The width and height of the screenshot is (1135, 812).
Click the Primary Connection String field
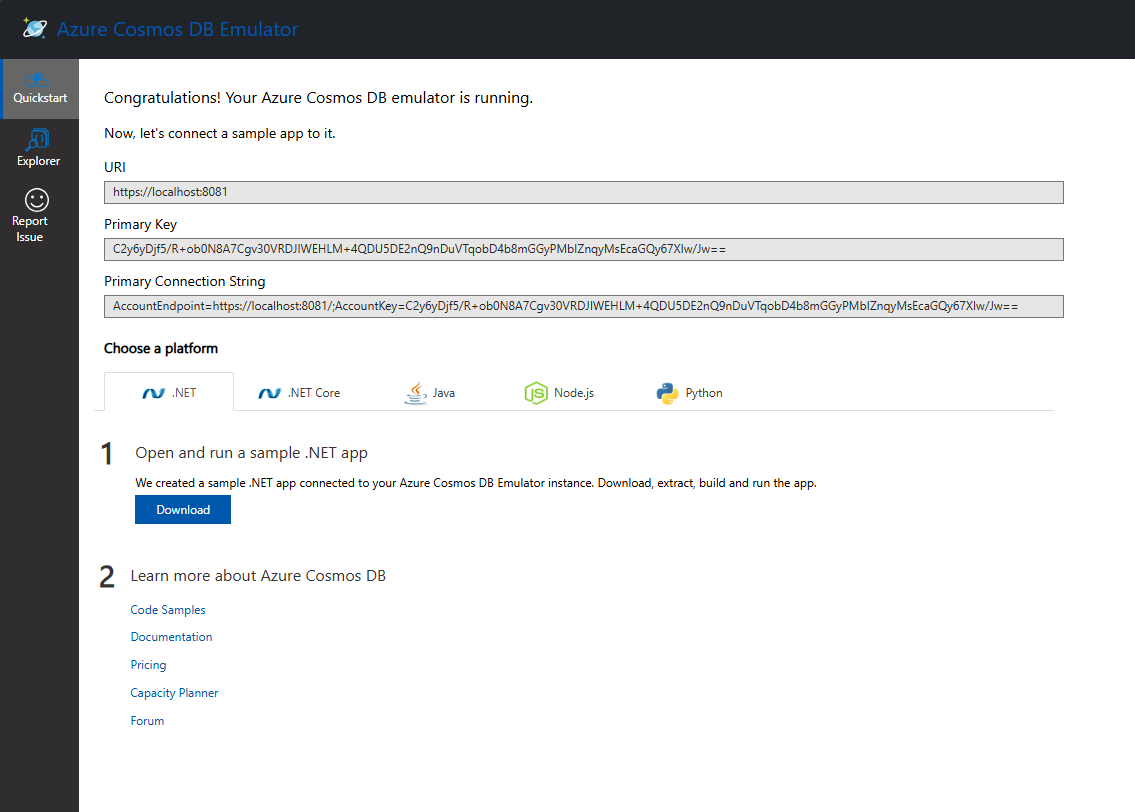[x=583, y=306]
